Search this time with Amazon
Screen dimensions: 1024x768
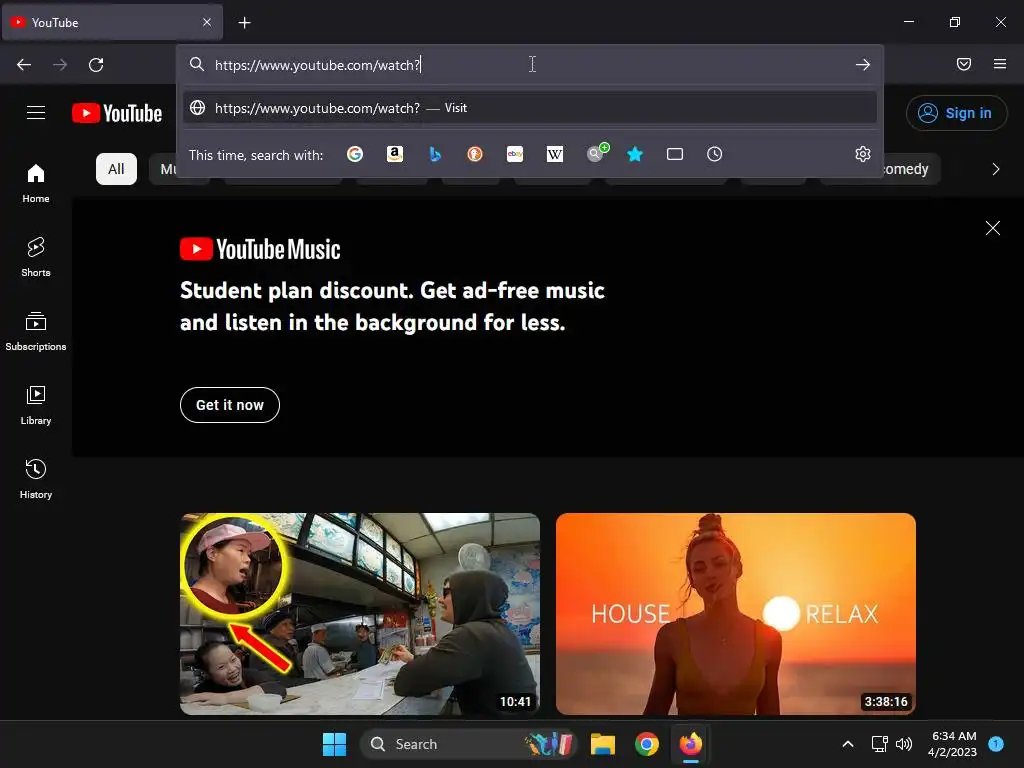click(x=394, y=154)
